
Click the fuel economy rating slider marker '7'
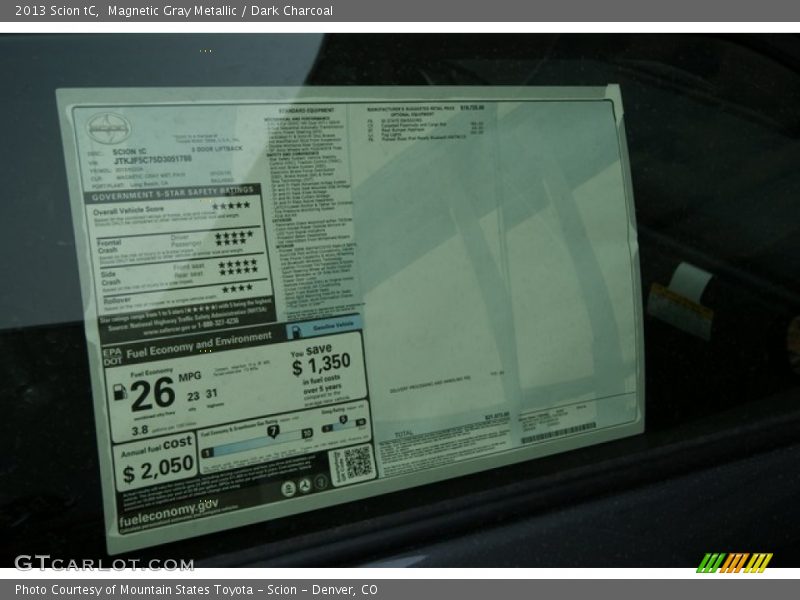pos(273,432)
